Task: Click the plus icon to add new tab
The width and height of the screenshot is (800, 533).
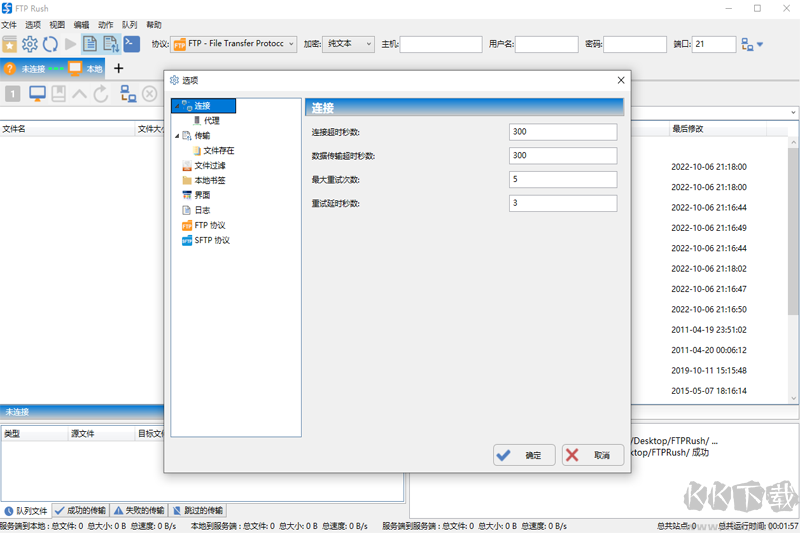Action: click(x=118, y=69)
